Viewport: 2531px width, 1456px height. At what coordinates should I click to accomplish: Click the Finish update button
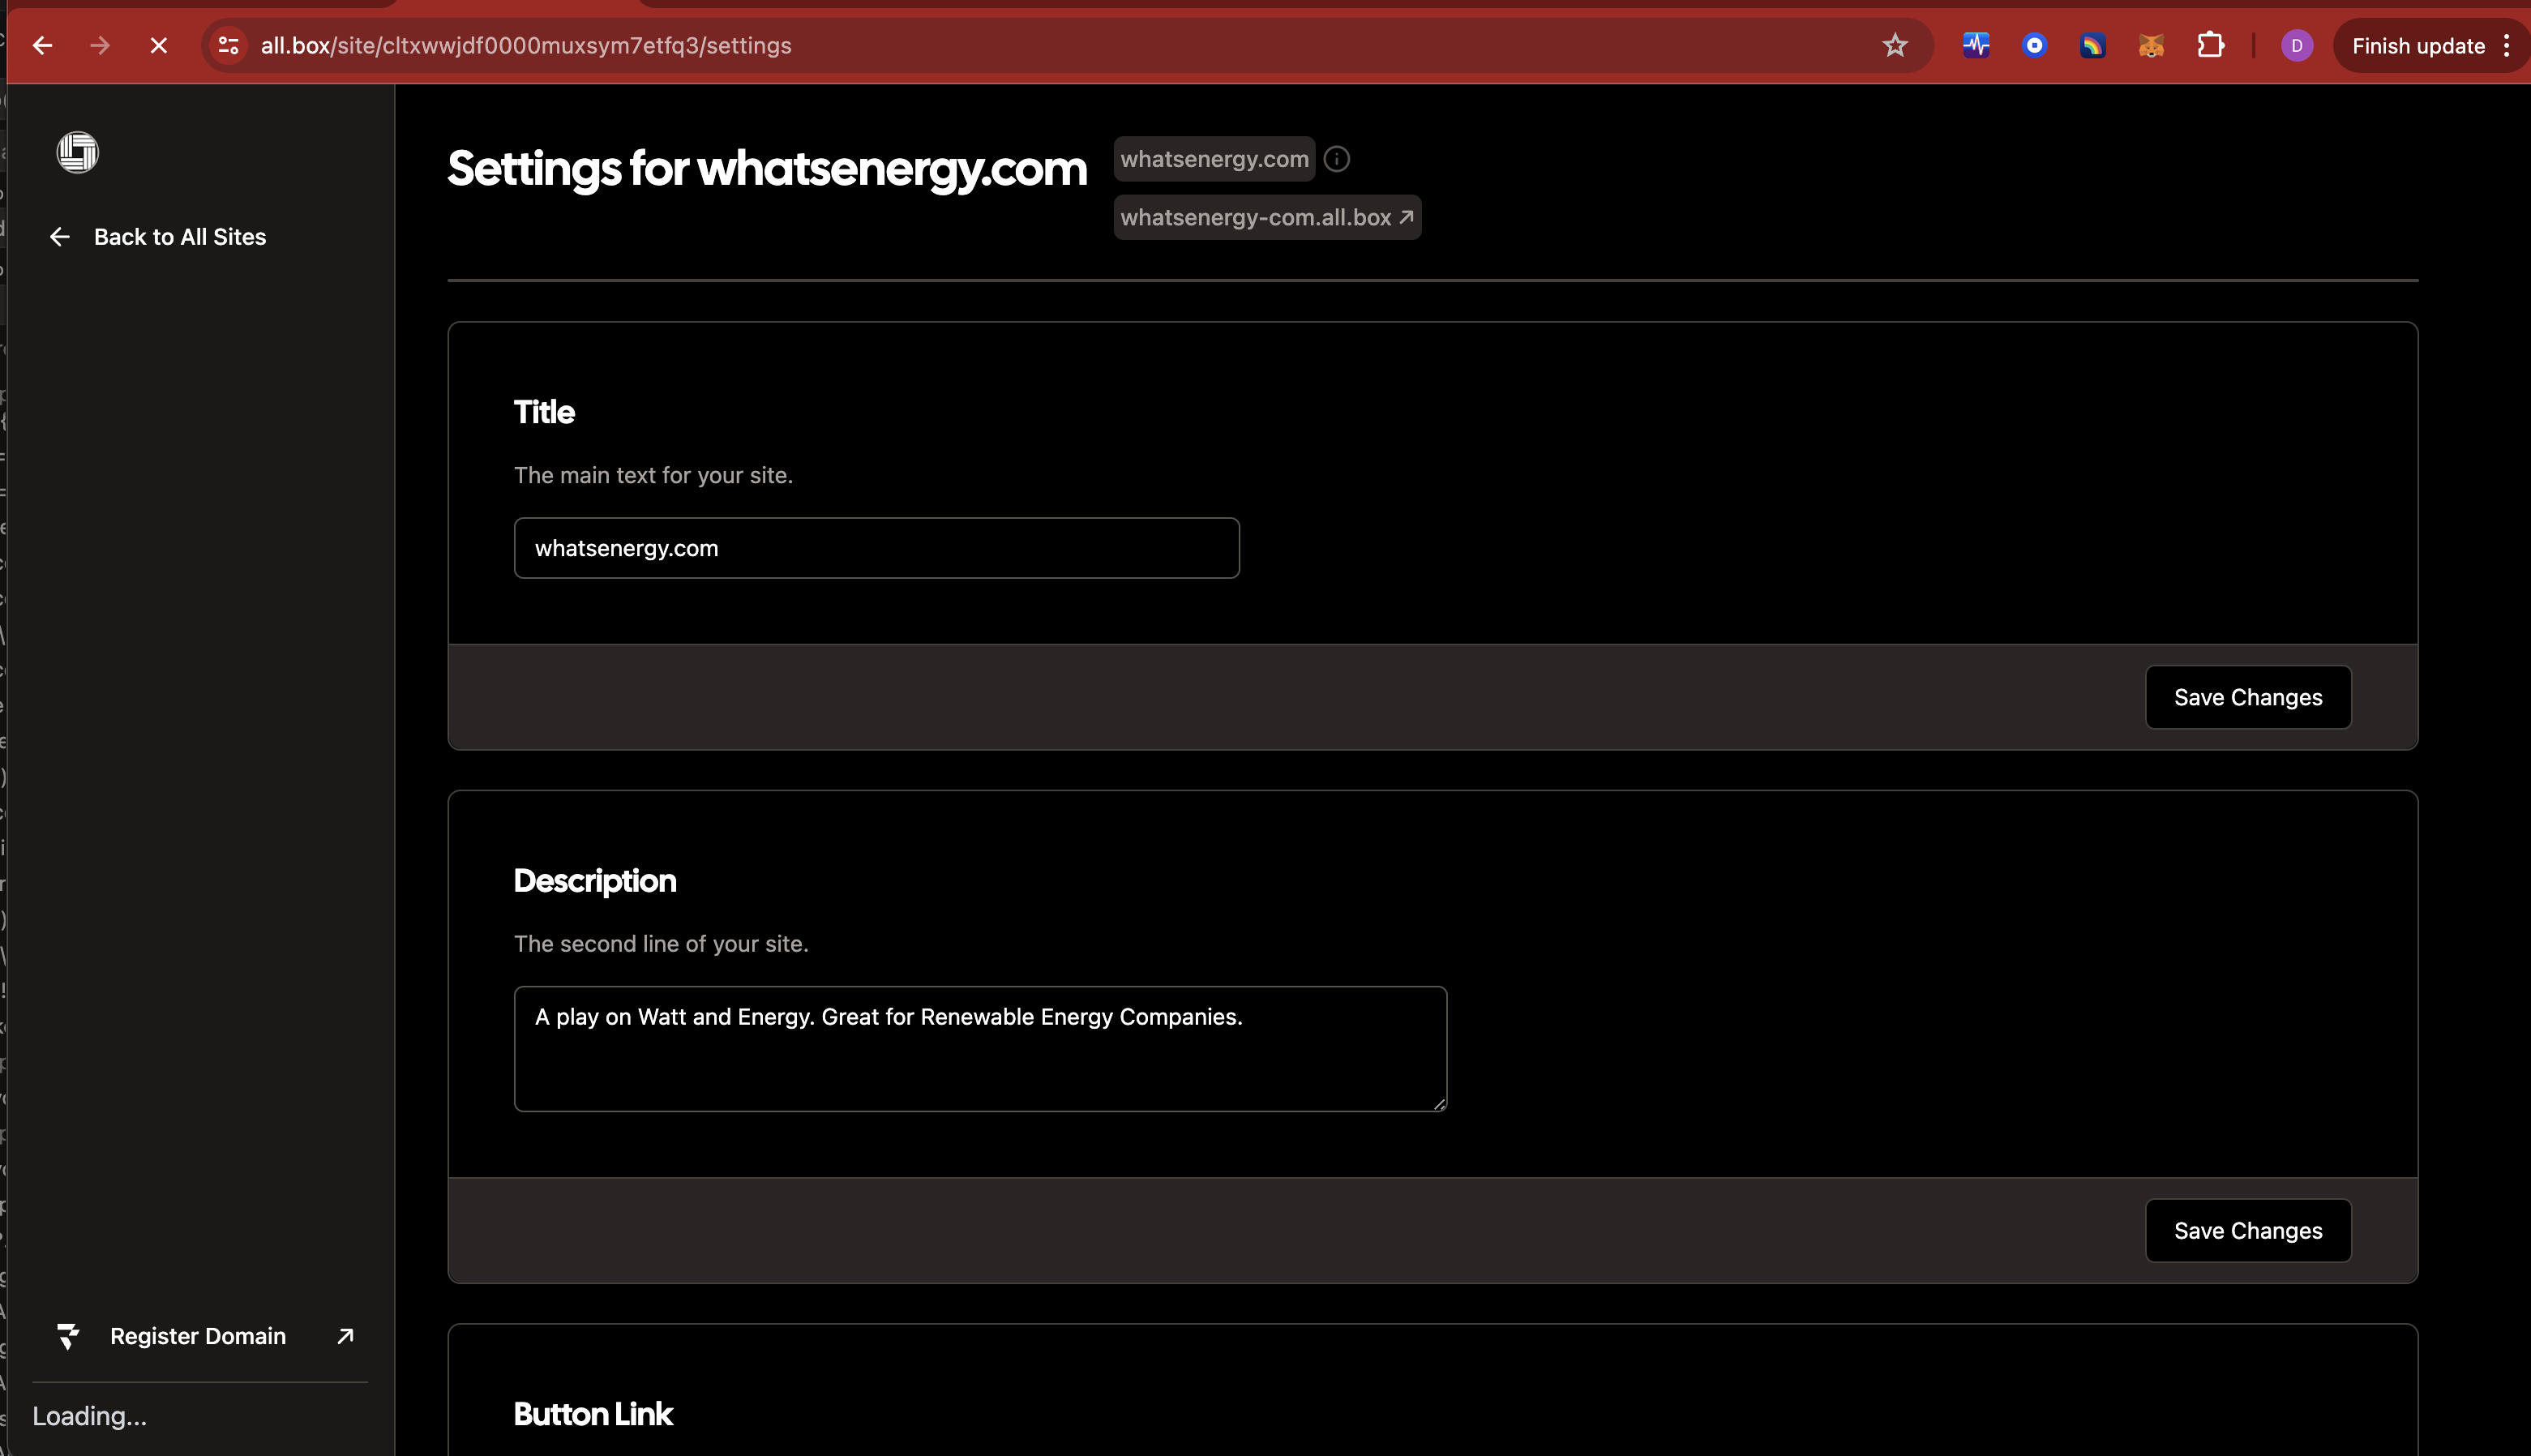pyautogui.click(x=2418, y=46)
